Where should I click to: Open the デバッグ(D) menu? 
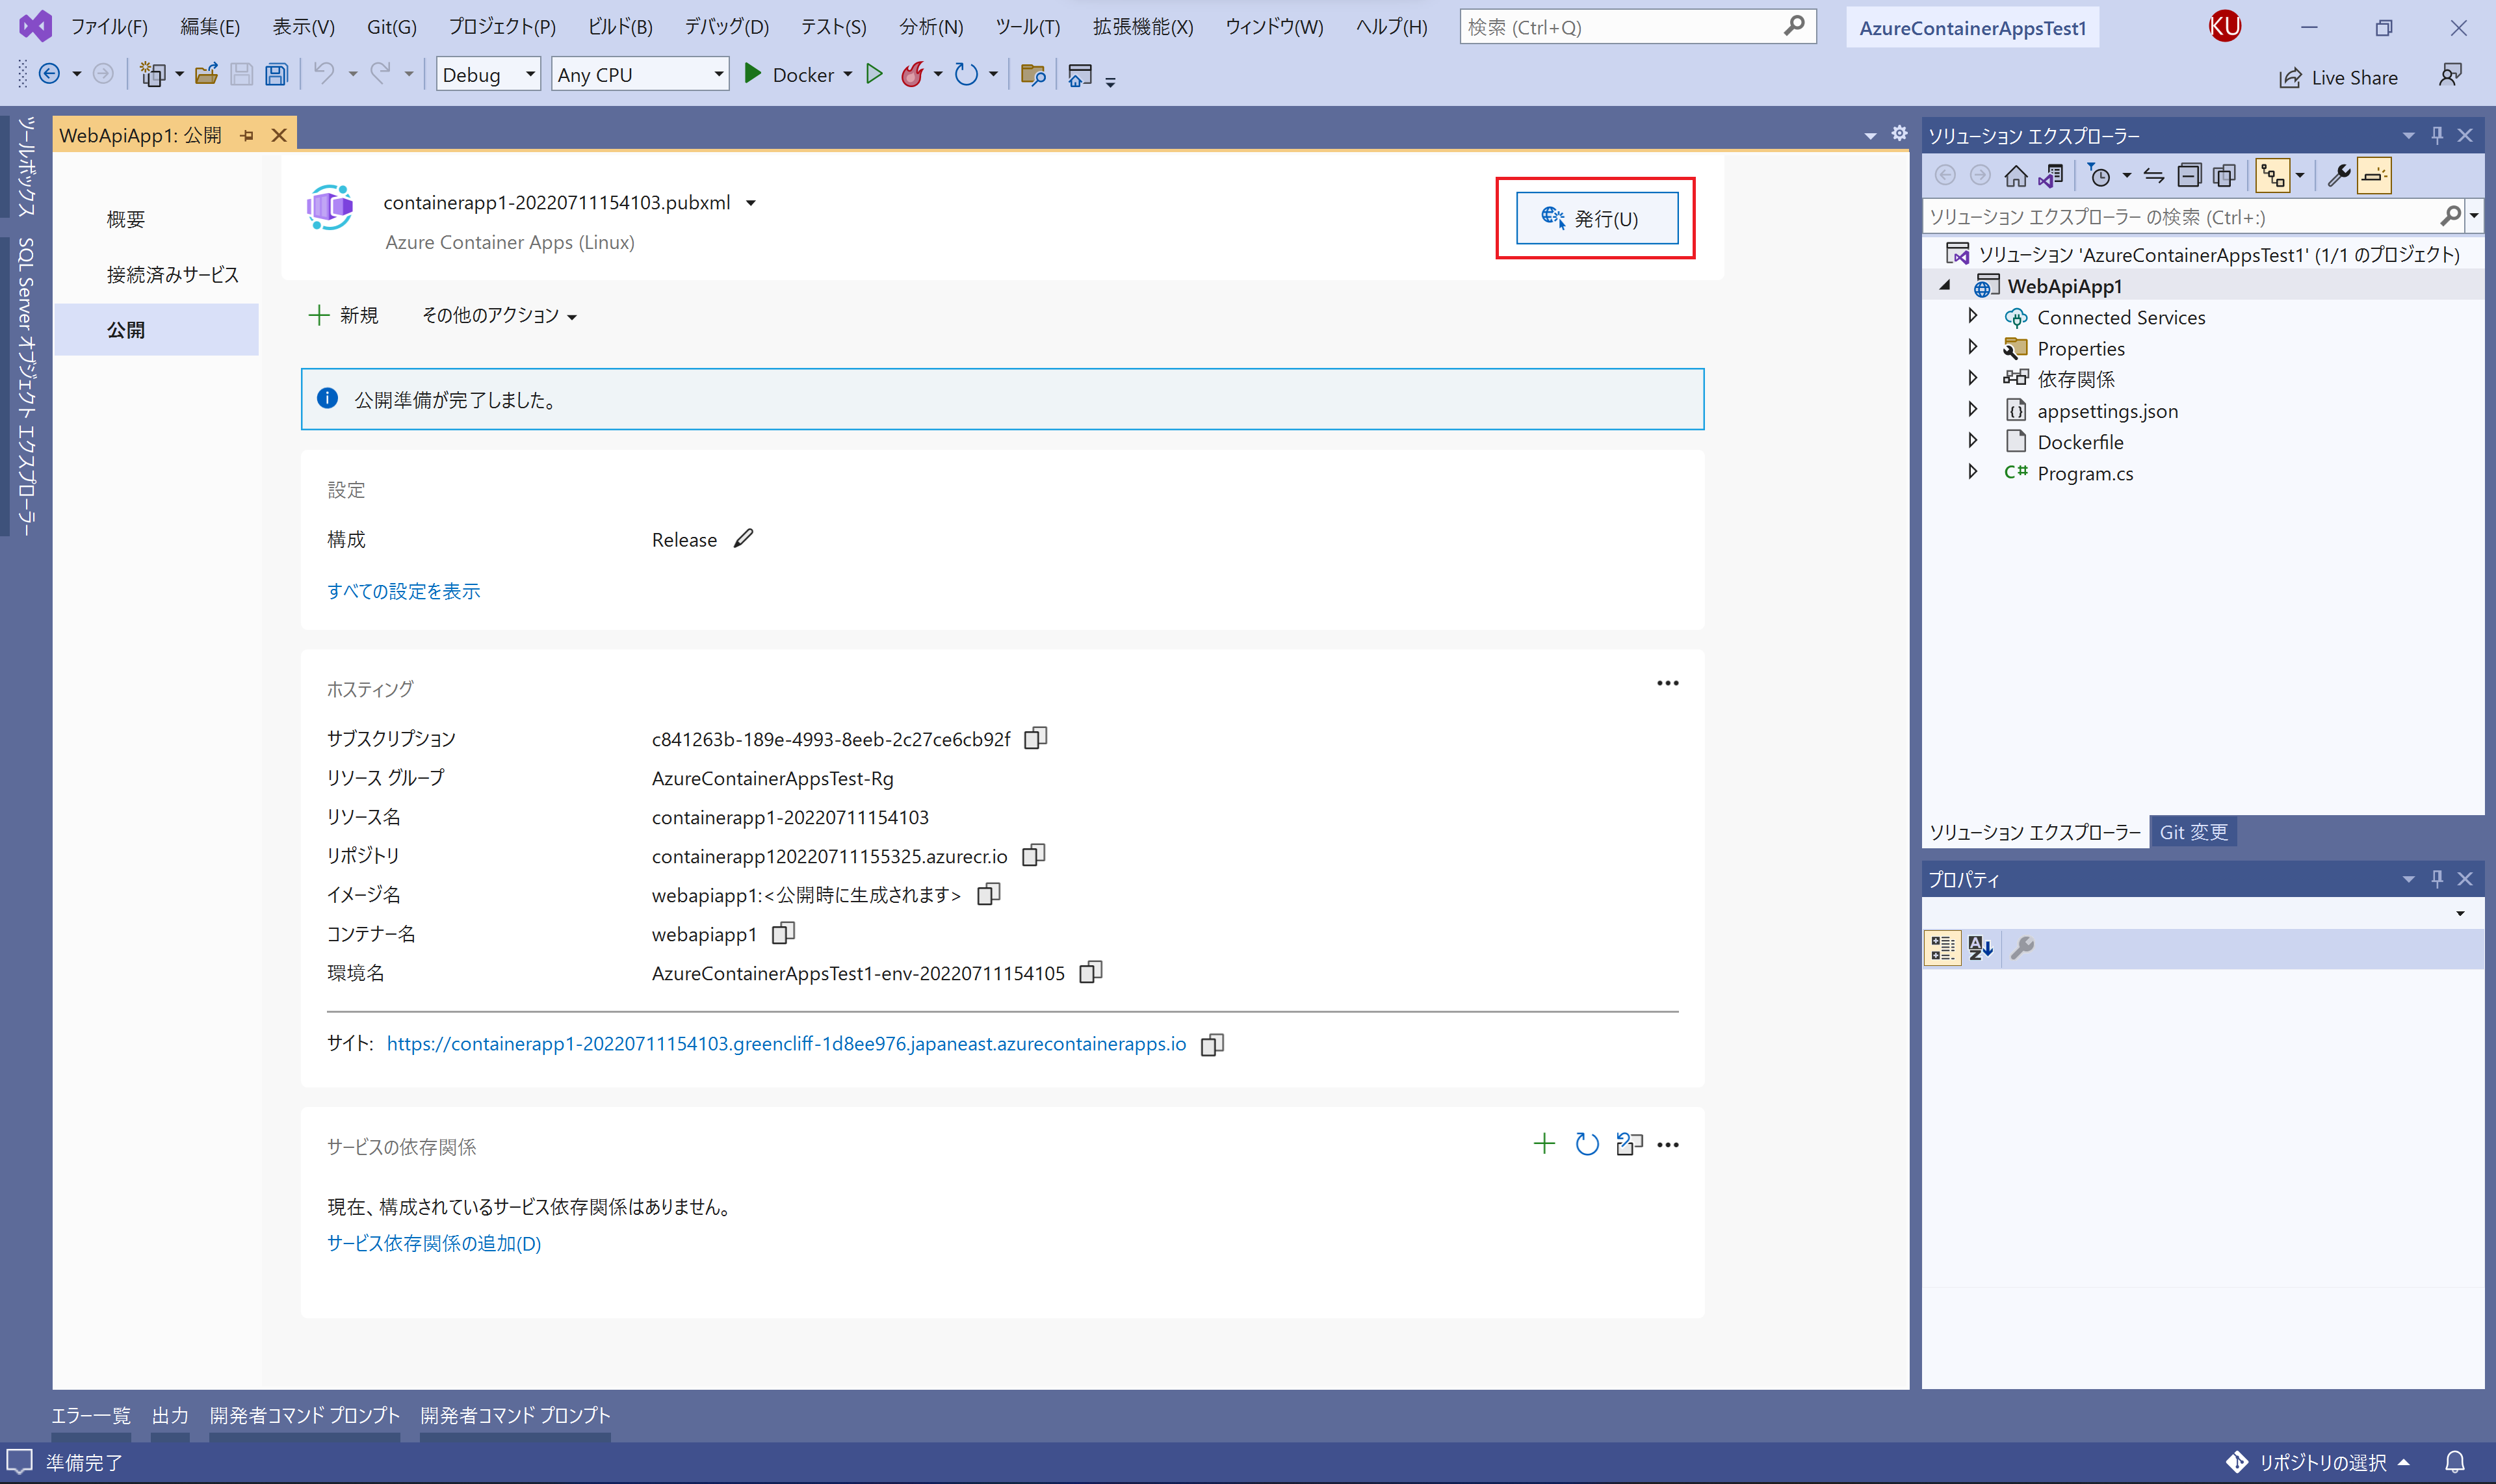point(726,27)
